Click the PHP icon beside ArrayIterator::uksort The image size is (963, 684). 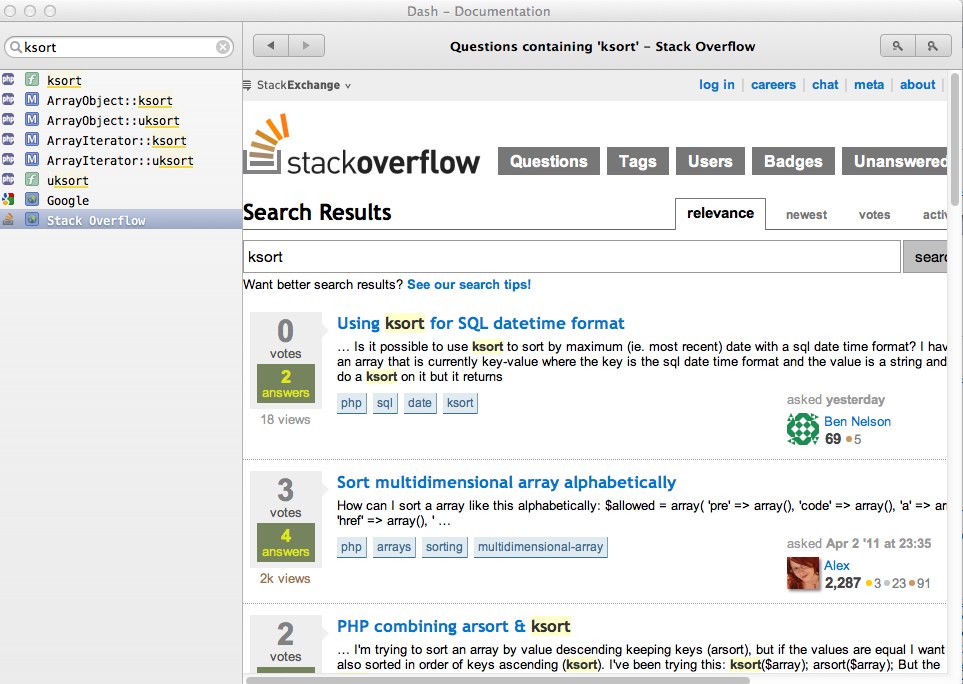coord(8,160)
